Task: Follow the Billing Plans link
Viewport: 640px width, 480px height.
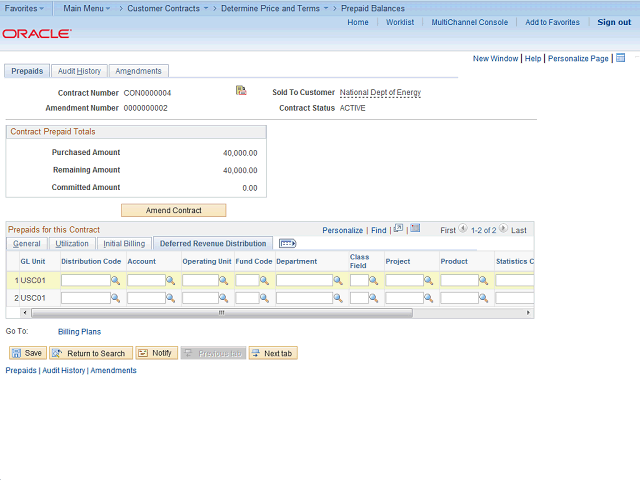Action: point(79,331)
